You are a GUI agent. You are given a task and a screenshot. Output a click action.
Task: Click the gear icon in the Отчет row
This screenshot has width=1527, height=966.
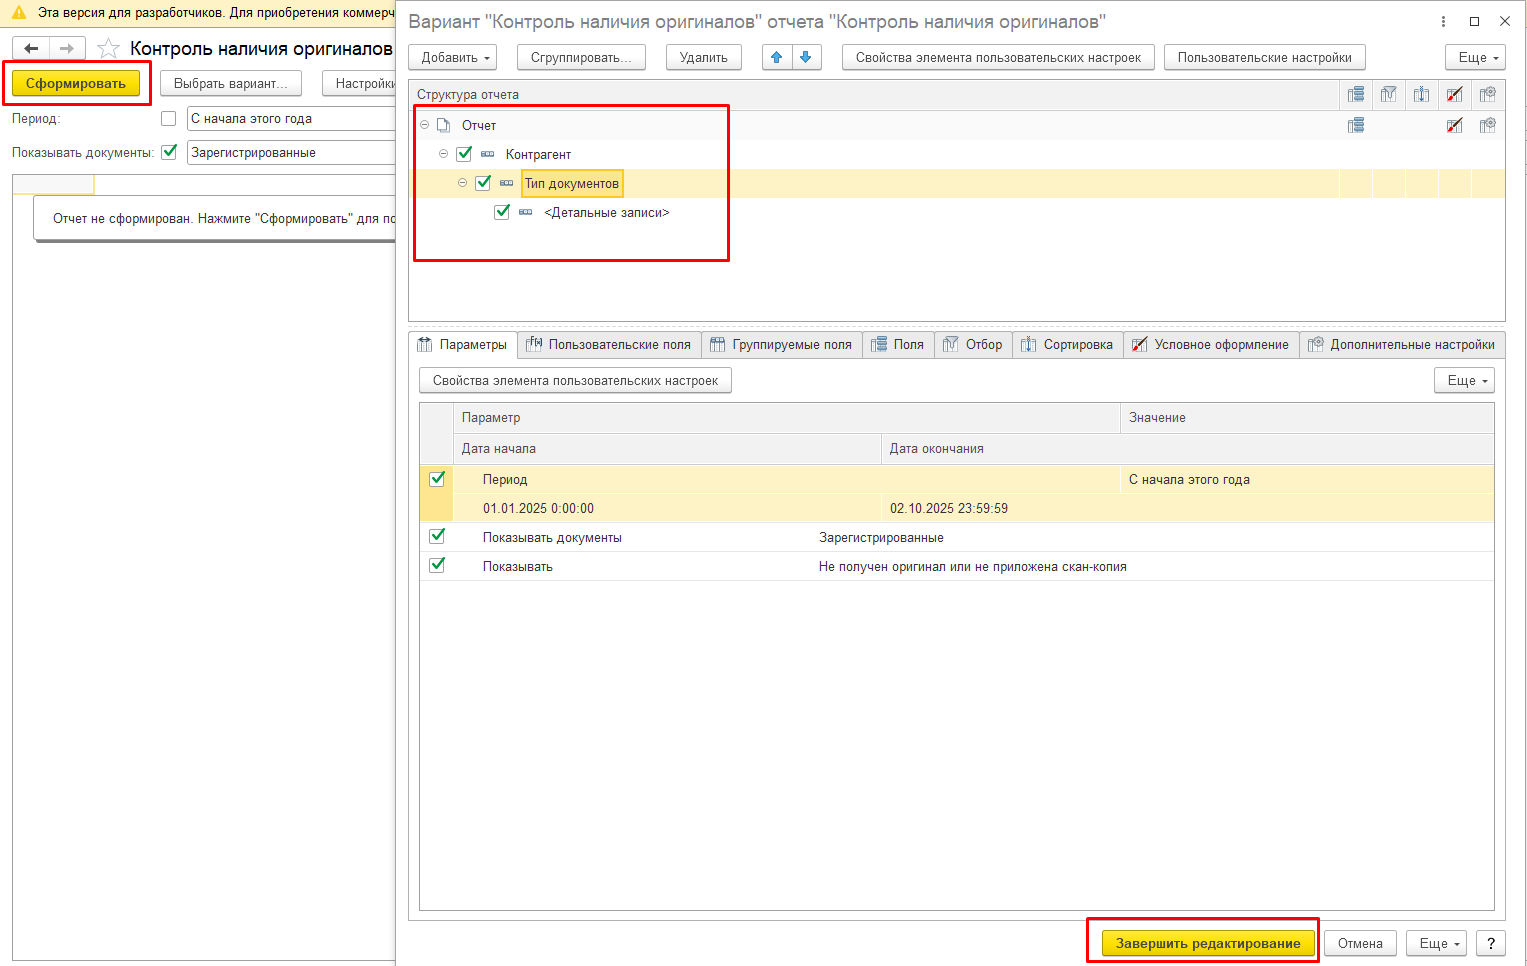click(1488, 125)
